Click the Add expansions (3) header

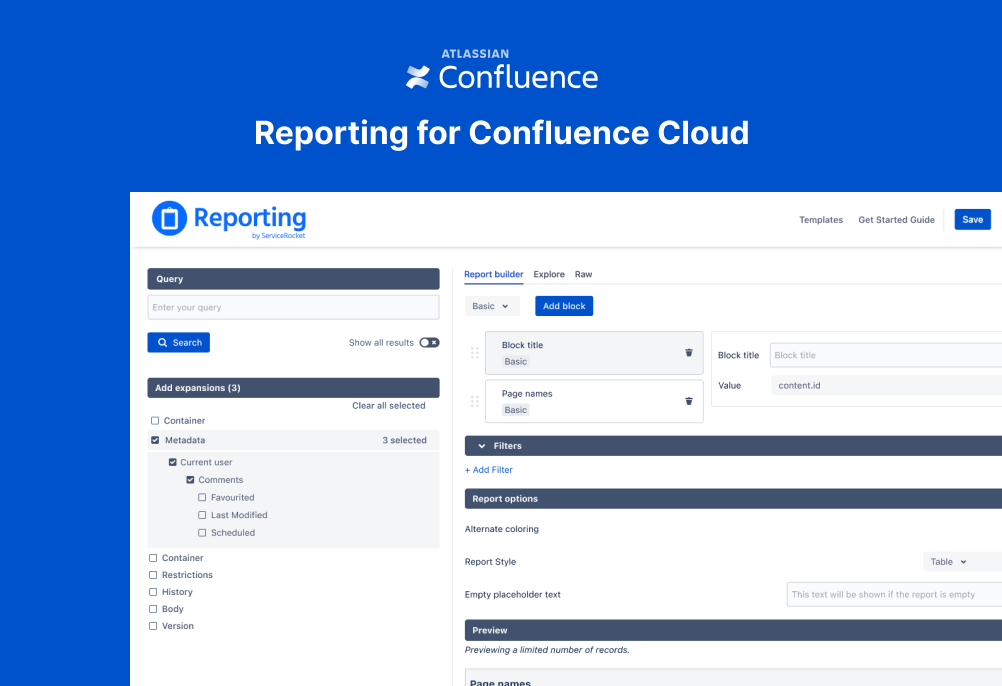click(293, 388)
